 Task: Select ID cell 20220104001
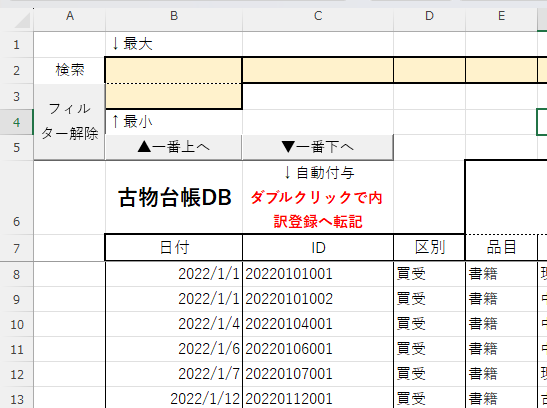pos(318,324)
